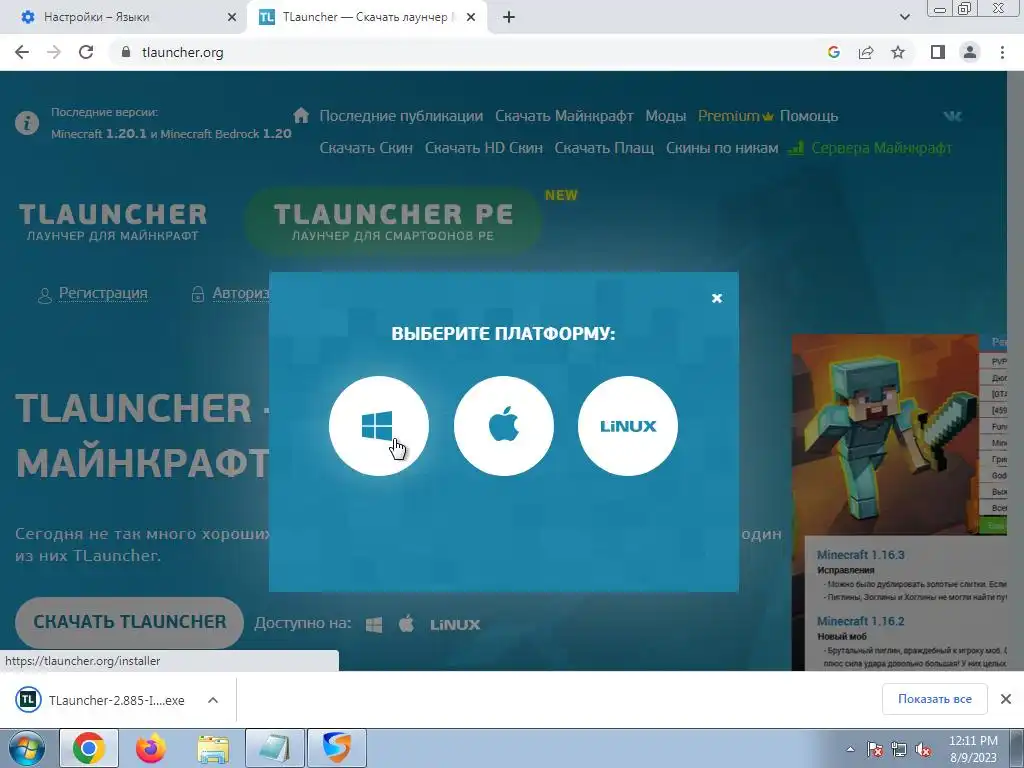Open File Explorer from the taskbar

pos(213,748)
